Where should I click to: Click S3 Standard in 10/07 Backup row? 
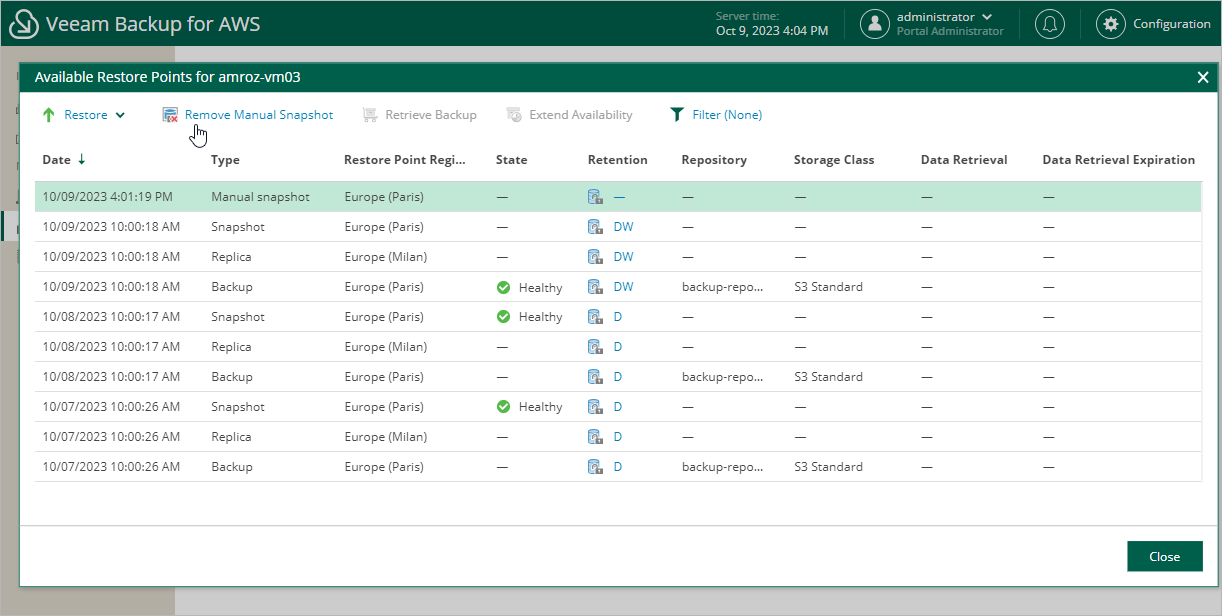828,467
